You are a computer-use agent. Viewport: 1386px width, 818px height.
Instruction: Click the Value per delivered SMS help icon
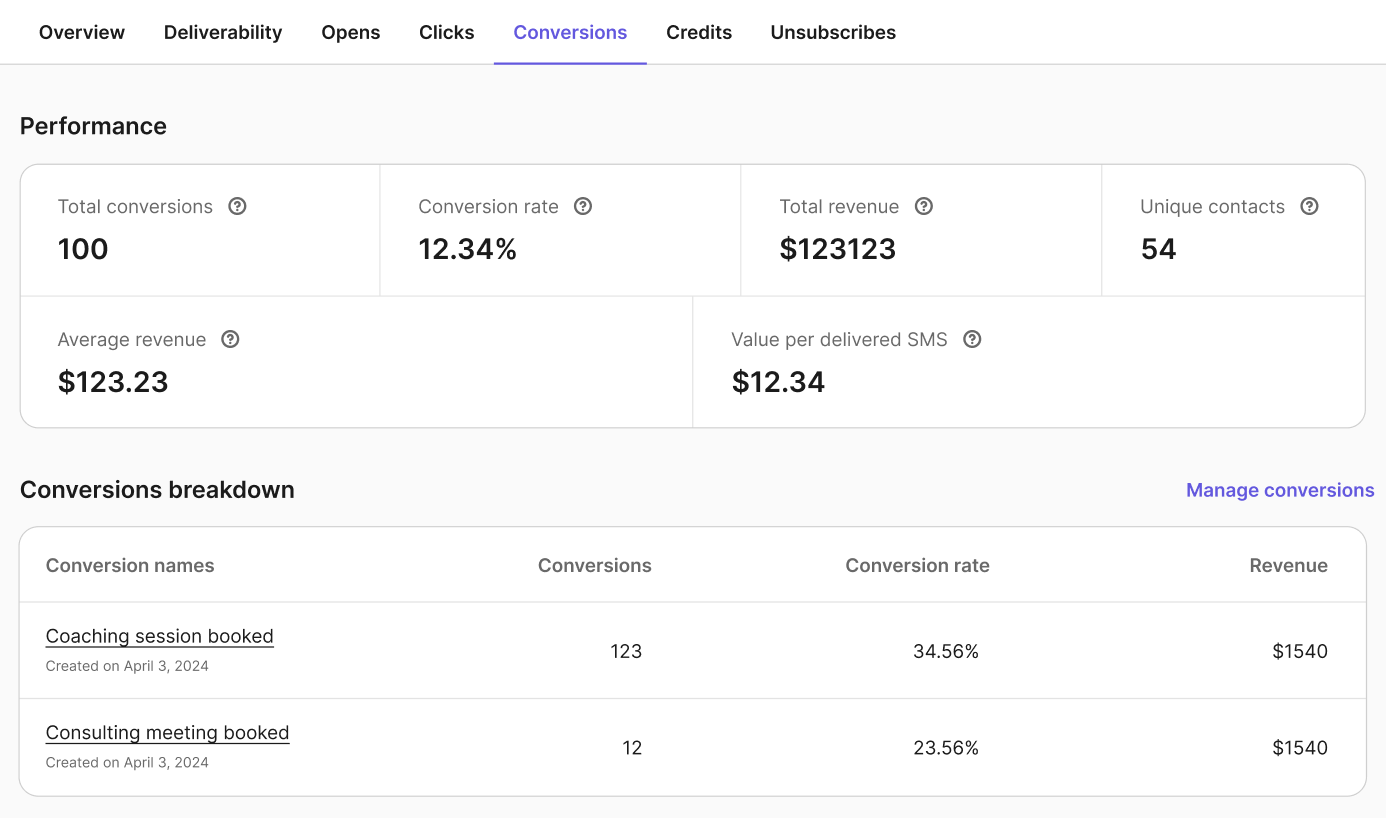point(972,339)
